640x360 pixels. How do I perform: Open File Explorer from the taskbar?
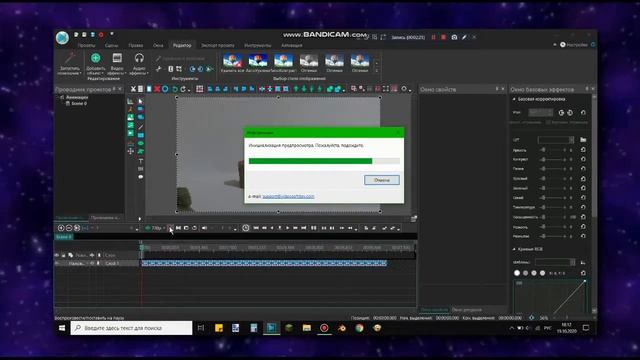pyautogui.click(x=307, y=328)
